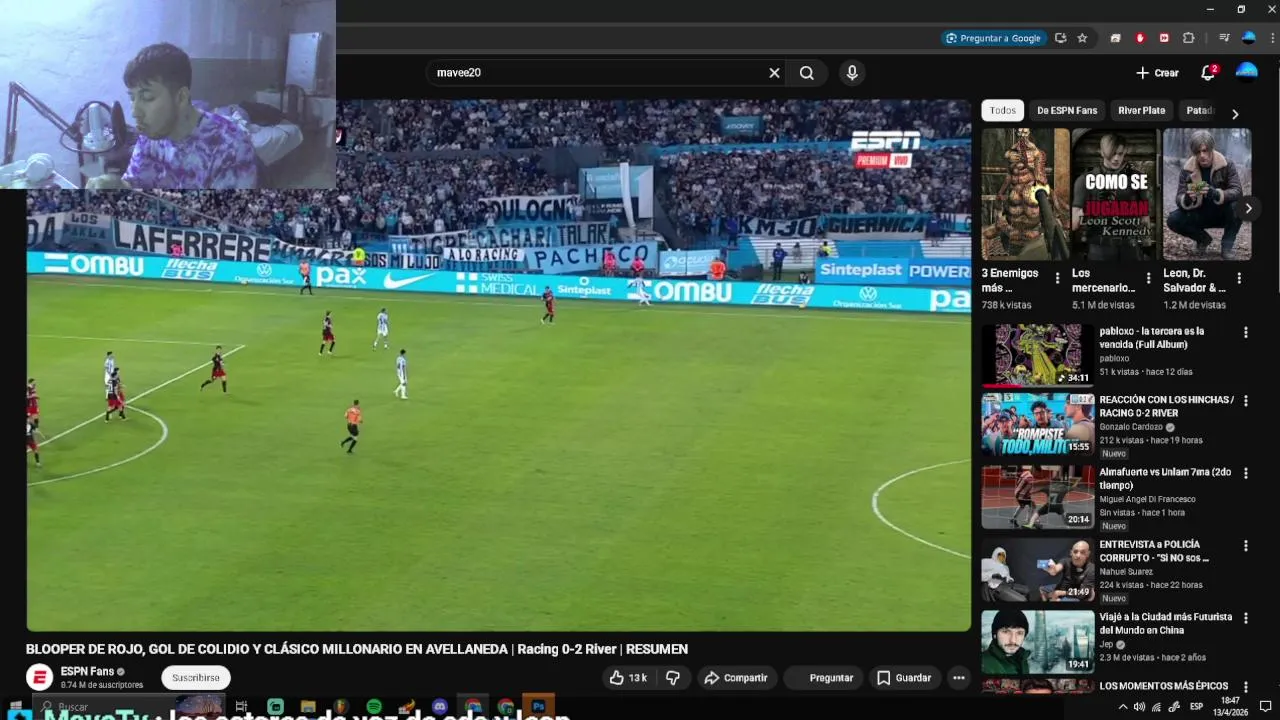Open the Chrome profile avatar
Screen dimensions: 1280x720
click(1248, 38)
